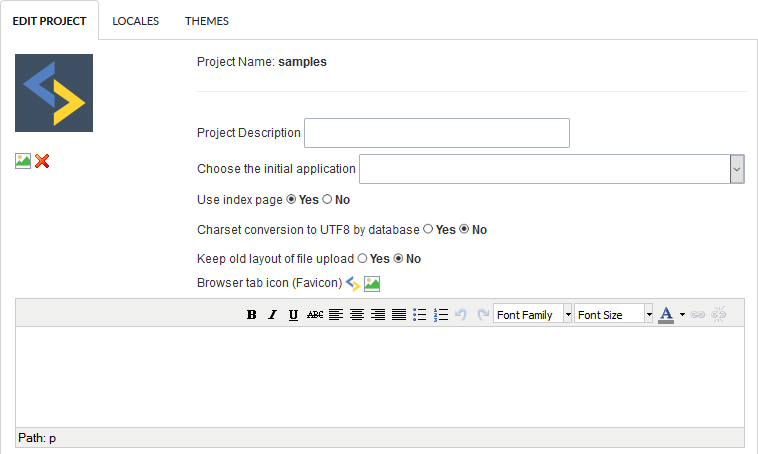Enable Charset conversion to UTF8 Yes option
This screenshot has height=454, width=758.
coord(428,229)
